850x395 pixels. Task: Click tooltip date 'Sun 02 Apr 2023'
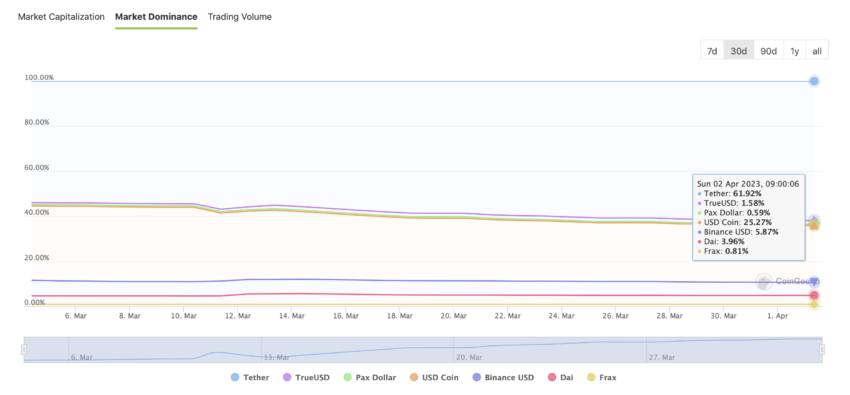click(724, 184)
